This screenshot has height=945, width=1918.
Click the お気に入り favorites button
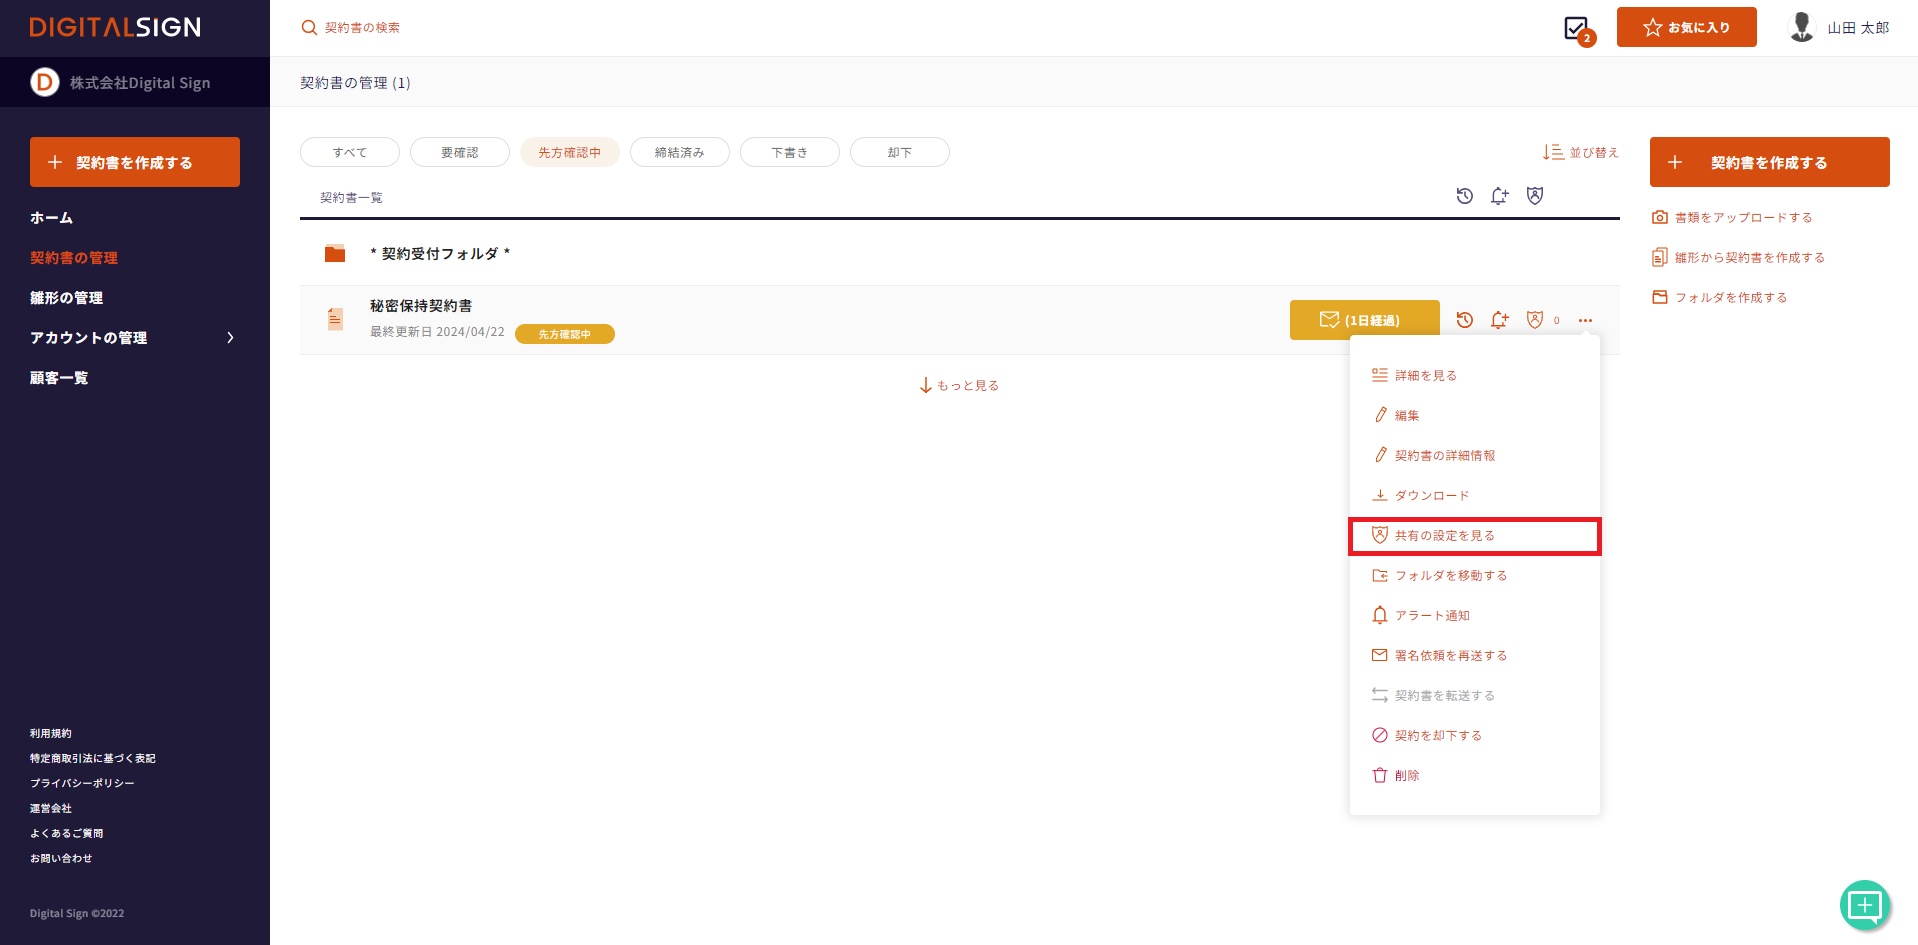click(1686, 27)
